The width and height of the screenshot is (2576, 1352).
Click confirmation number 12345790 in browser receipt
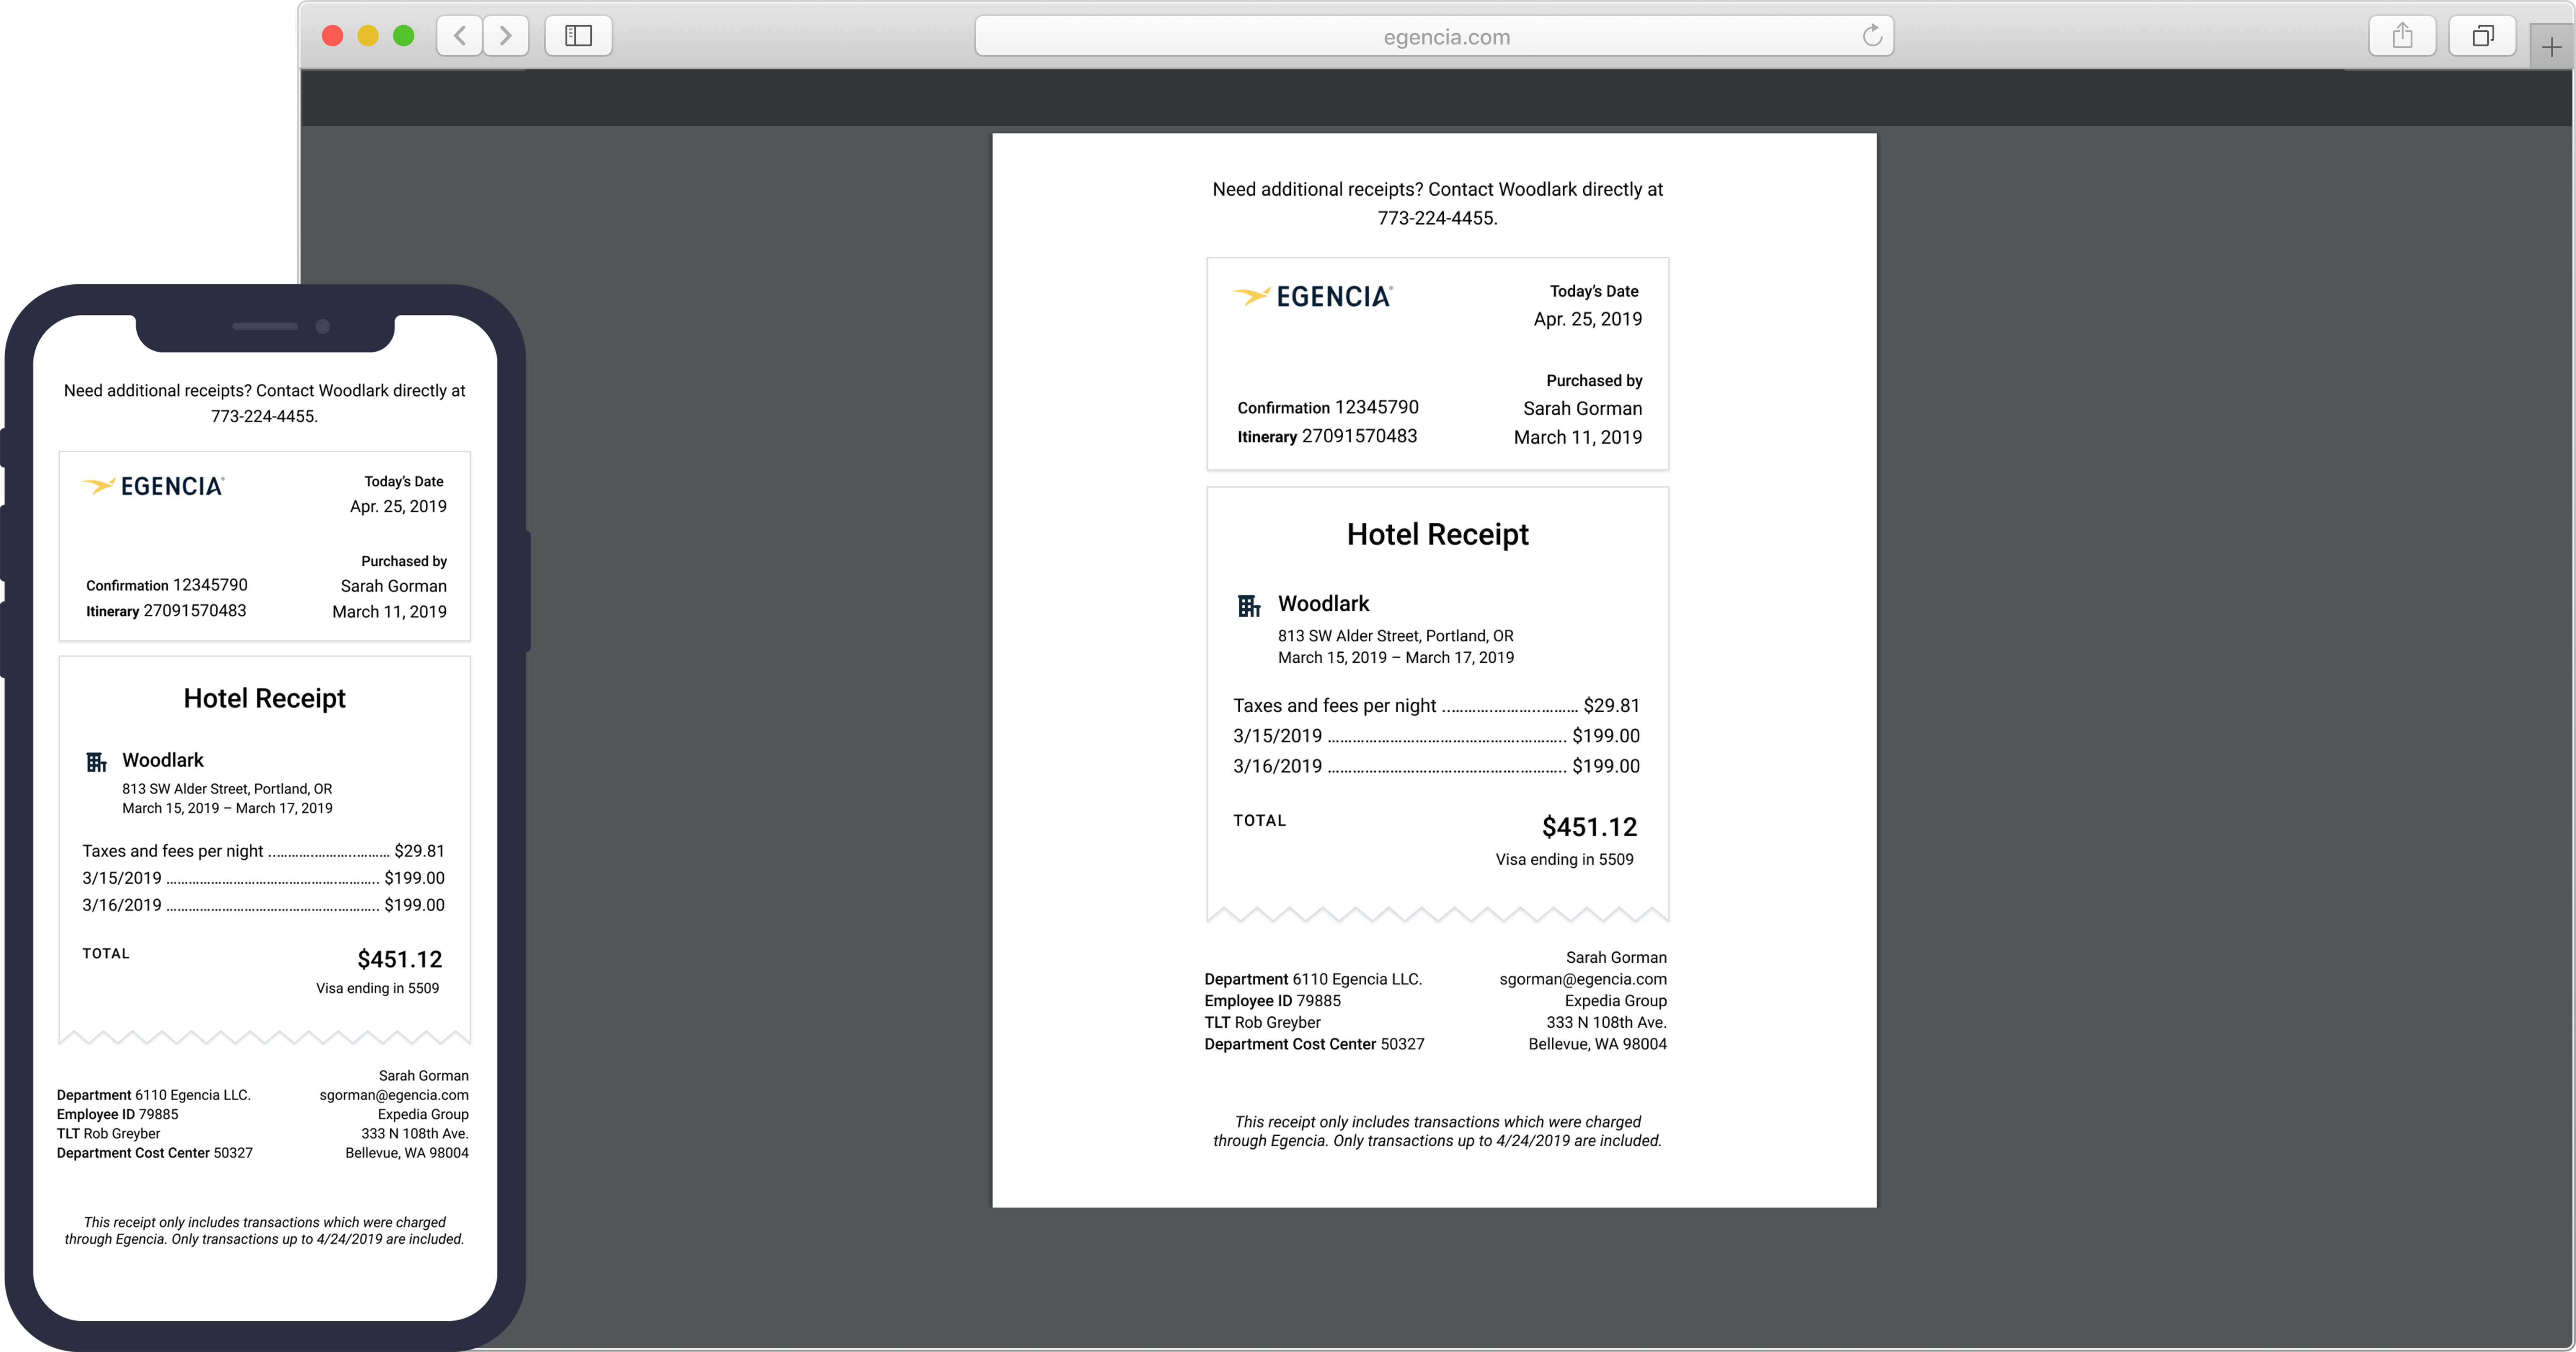[x=1376, y=407]
